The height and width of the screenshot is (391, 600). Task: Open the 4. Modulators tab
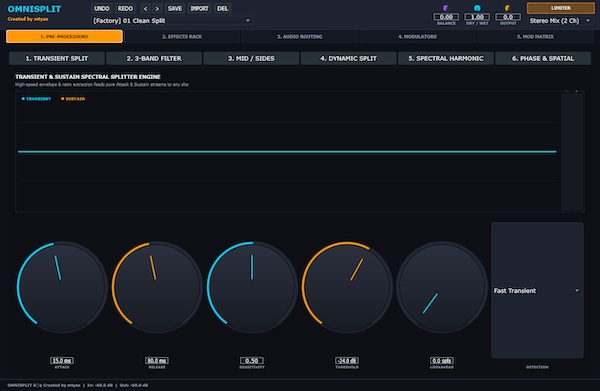point(417,36)
